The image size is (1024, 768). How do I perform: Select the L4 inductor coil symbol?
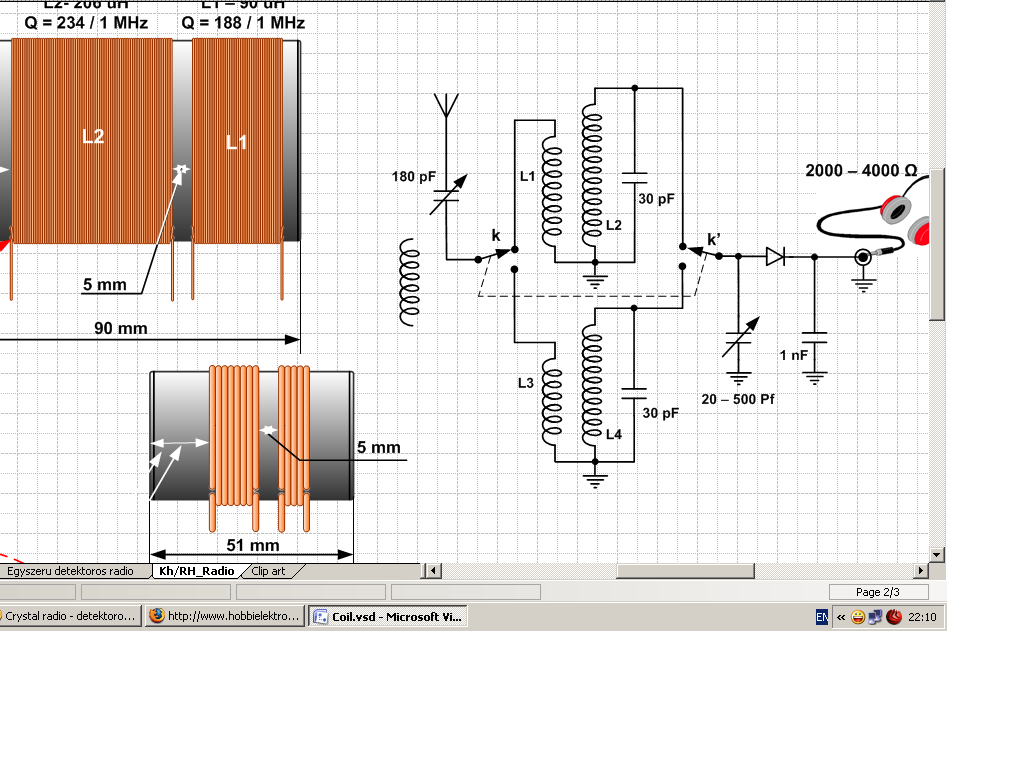(x=592, y=384)
